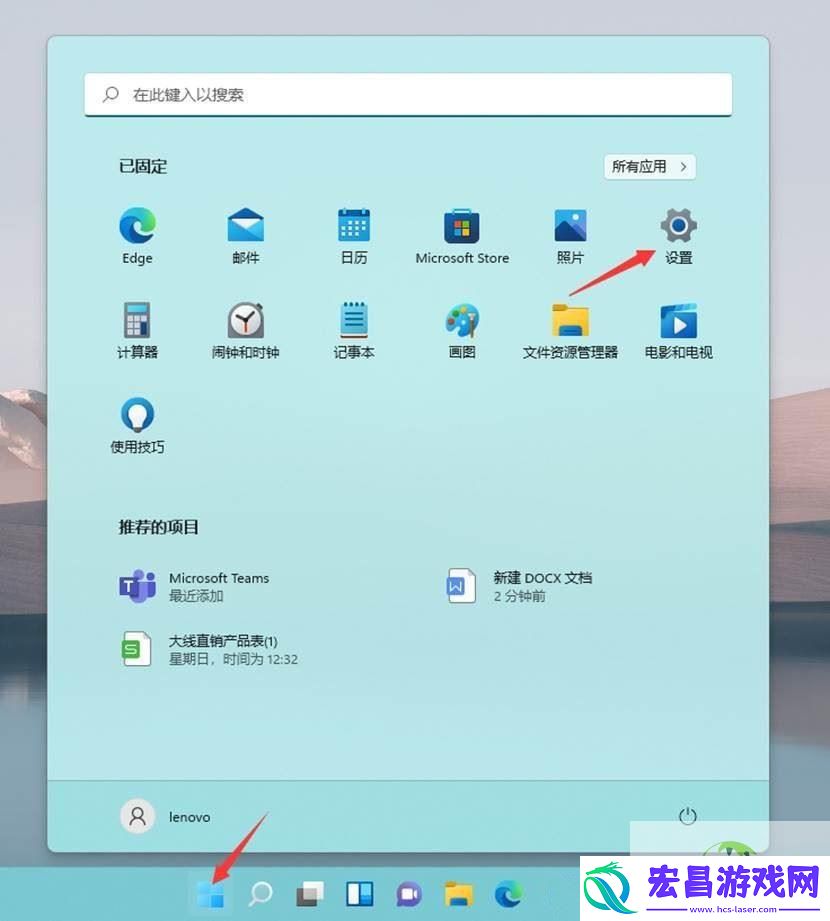Click the search box to type

(408, 95)
